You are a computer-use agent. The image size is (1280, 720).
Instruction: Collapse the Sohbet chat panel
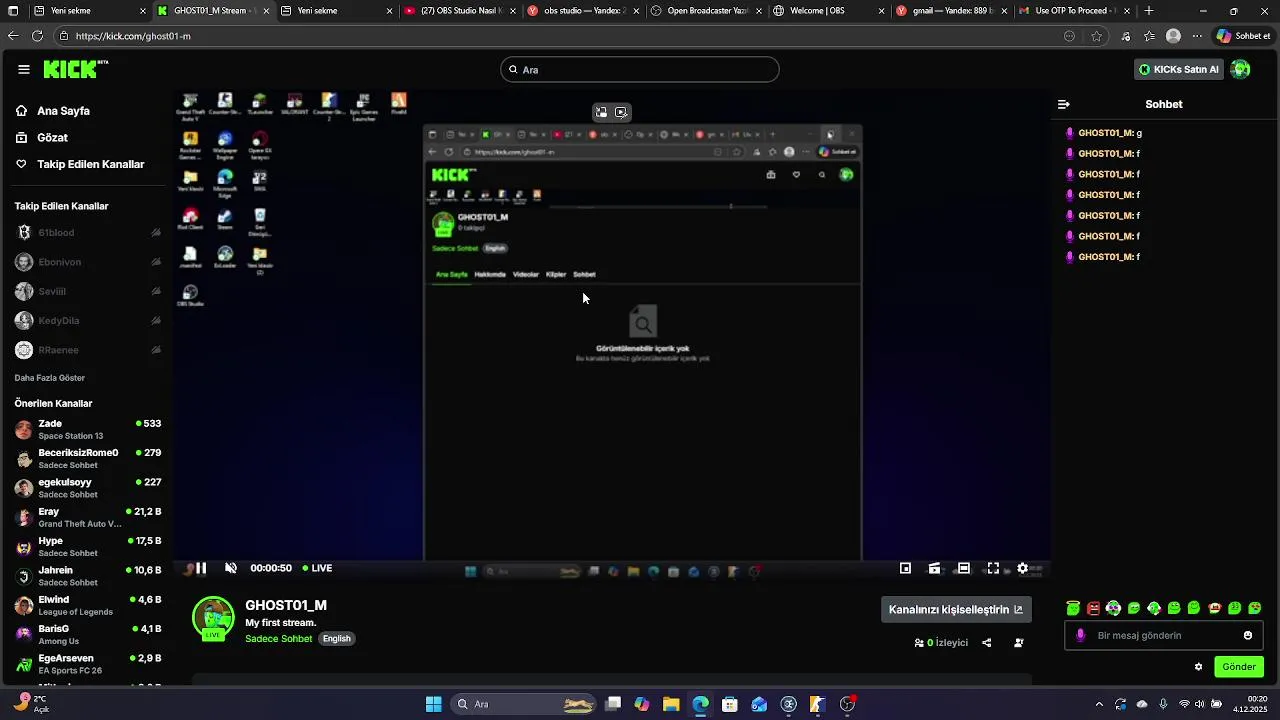(1064, 104)
